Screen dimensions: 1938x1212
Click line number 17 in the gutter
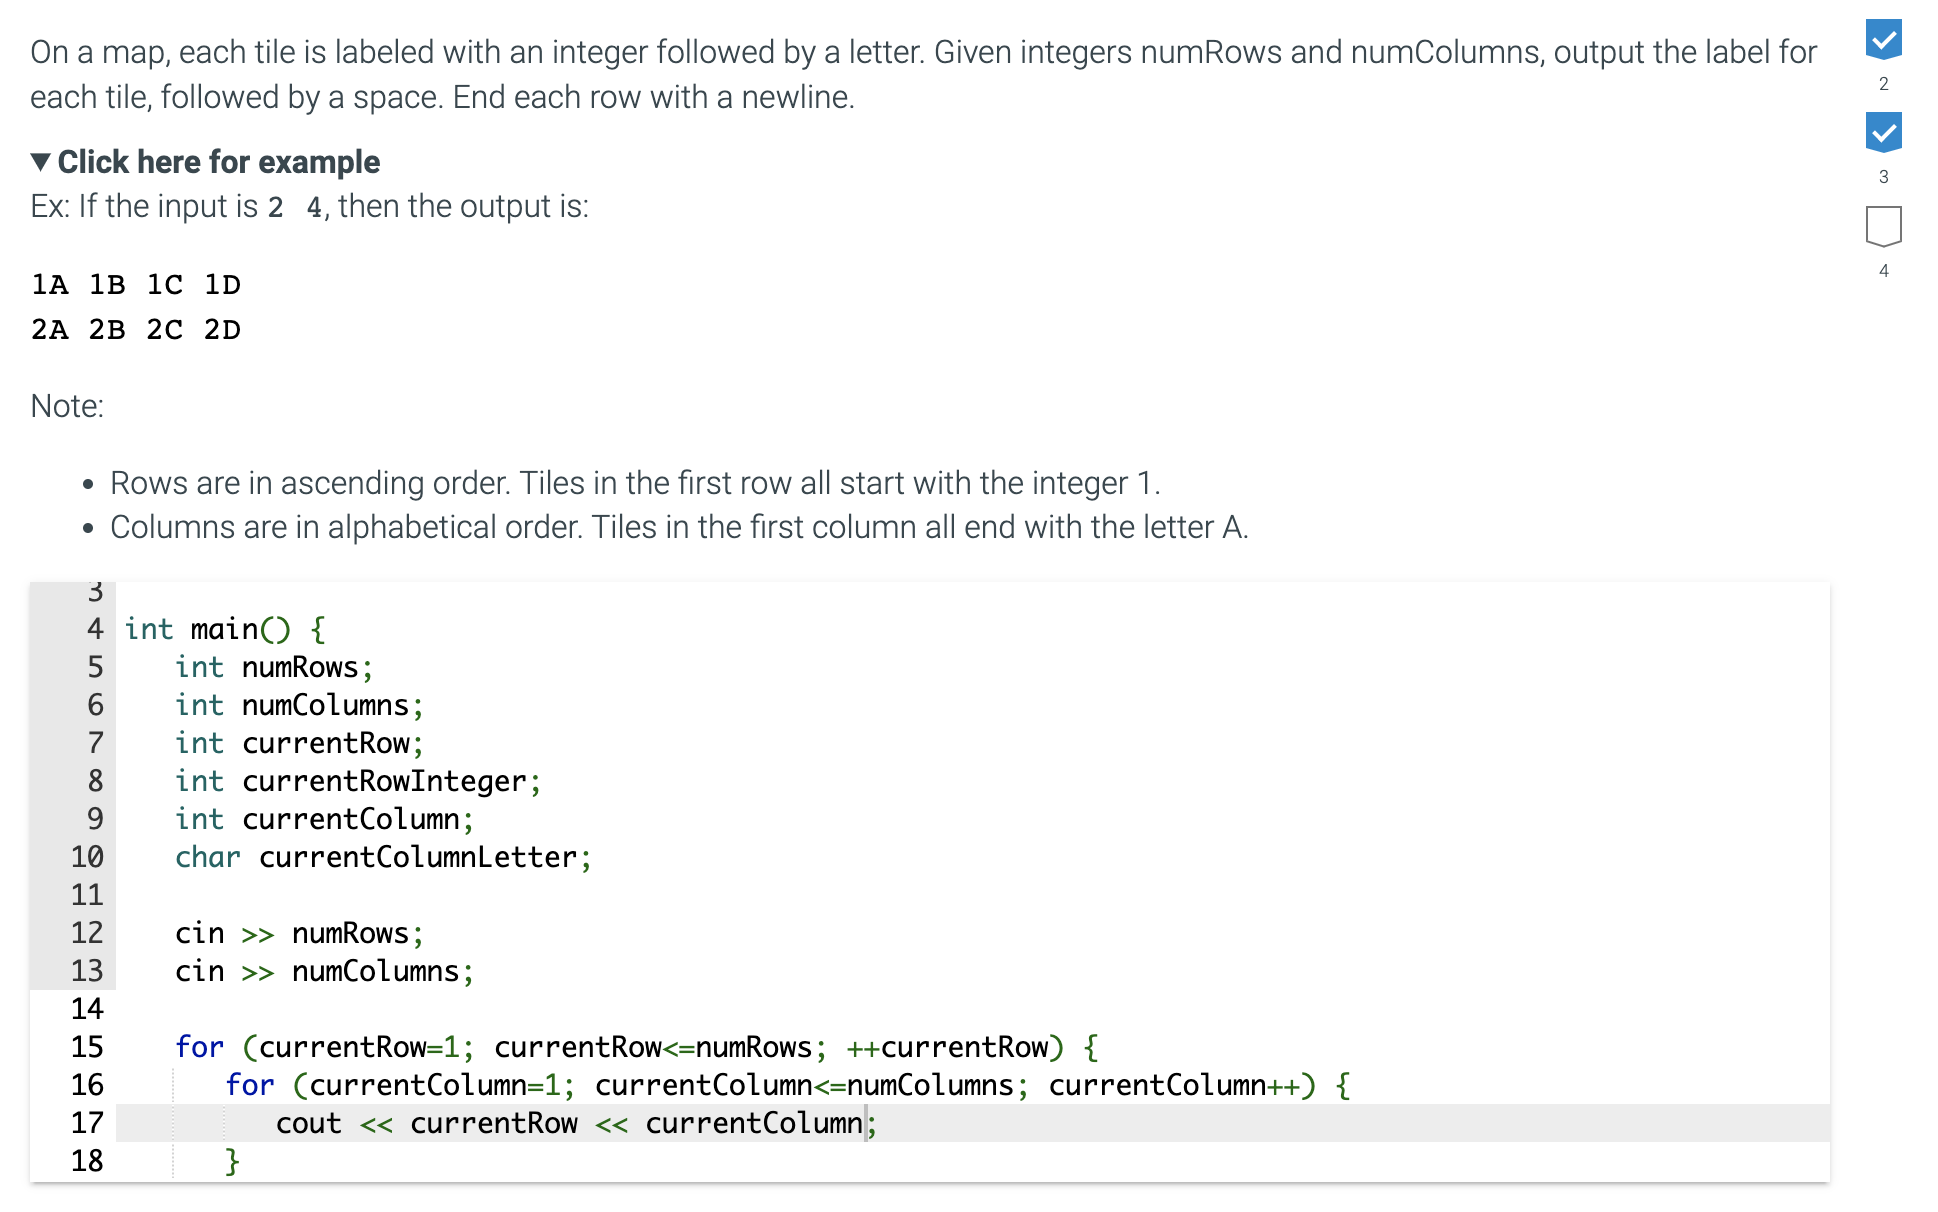click(88, 1123)
